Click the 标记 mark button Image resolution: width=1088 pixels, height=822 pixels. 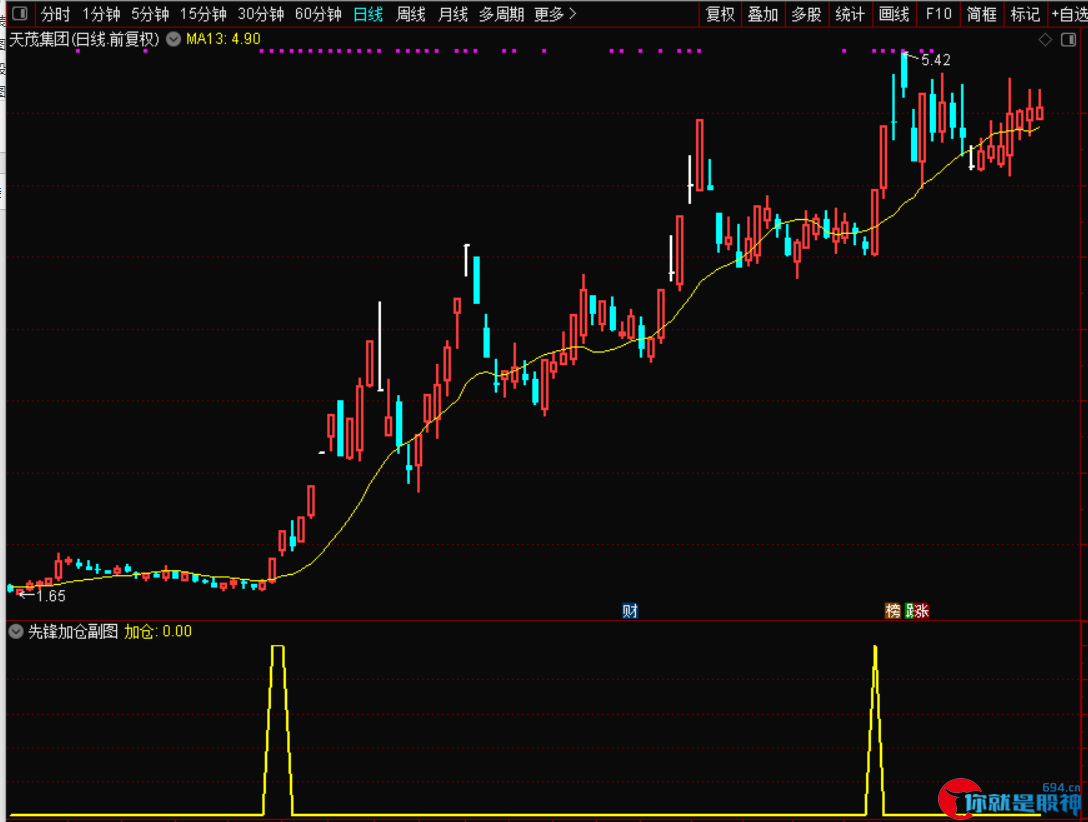(1026, 14)
